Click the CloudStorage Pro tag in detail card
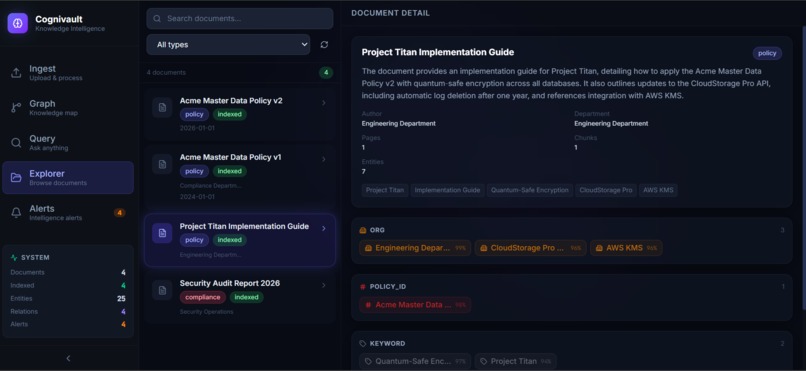Screen dimensions: 806x371 coord(606,190)
